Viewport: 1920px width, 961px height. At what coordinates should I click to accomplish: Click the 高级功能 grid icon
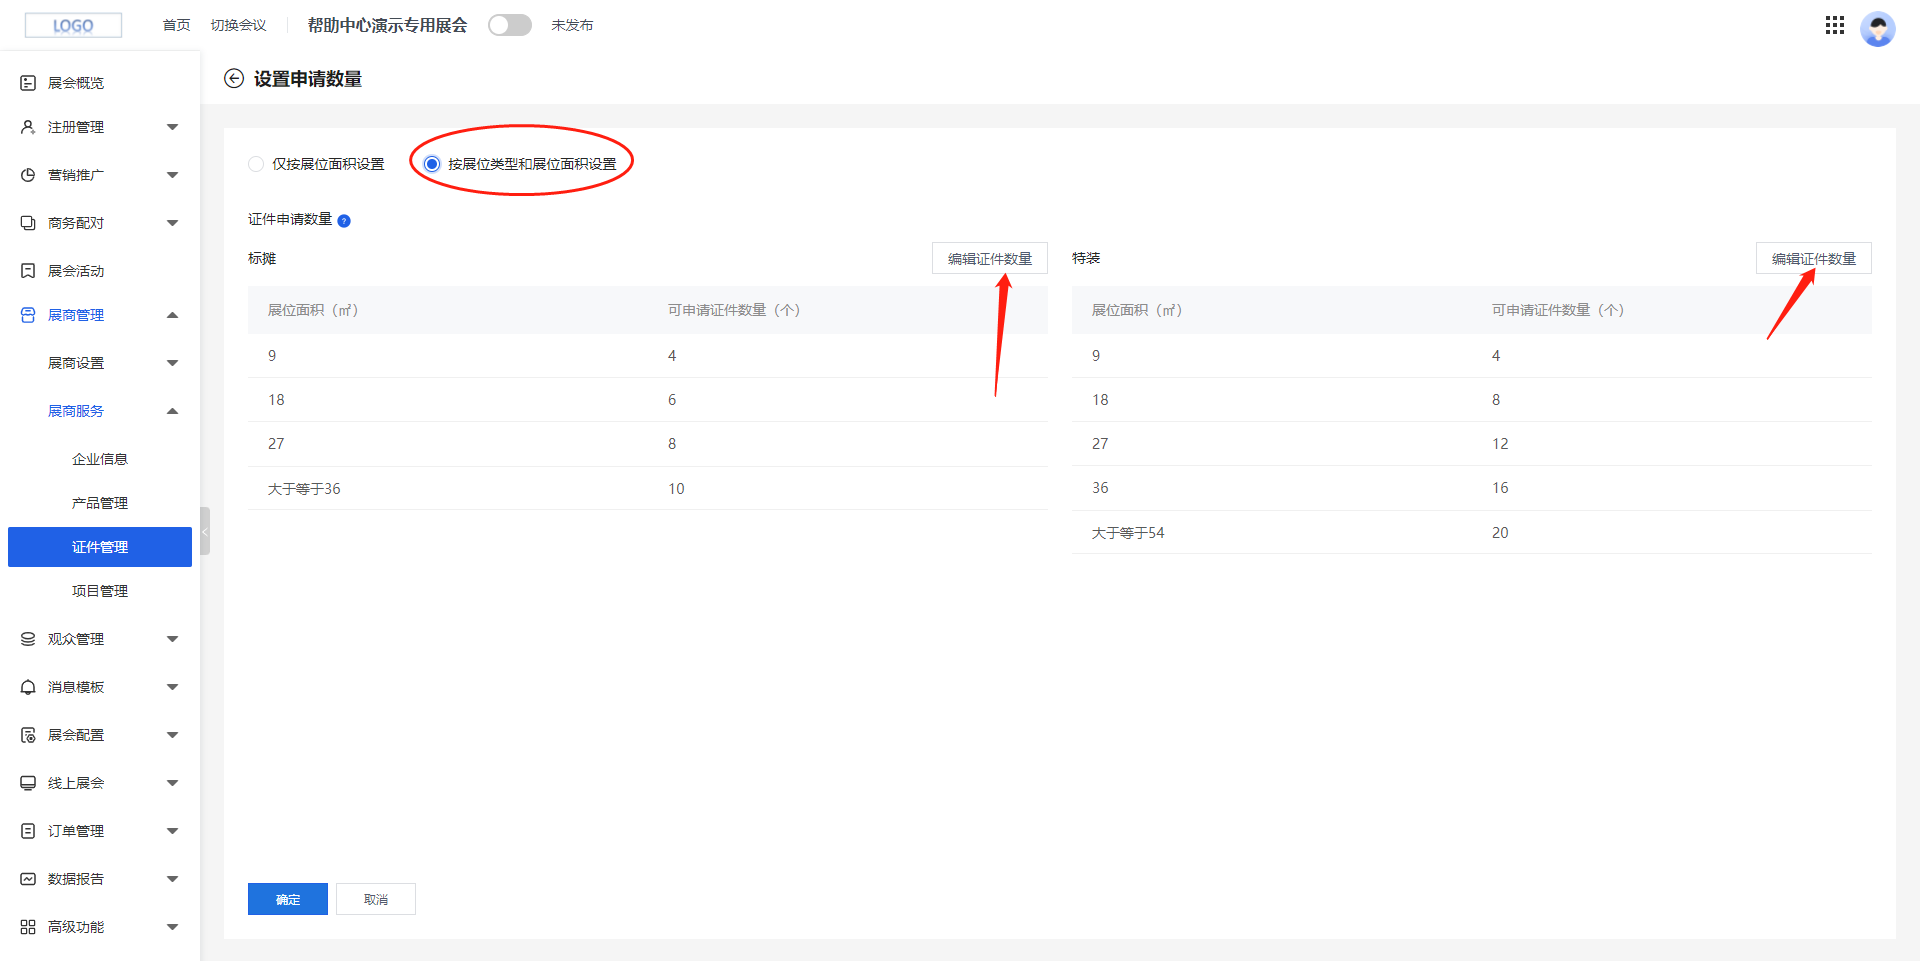pos(28,927)
